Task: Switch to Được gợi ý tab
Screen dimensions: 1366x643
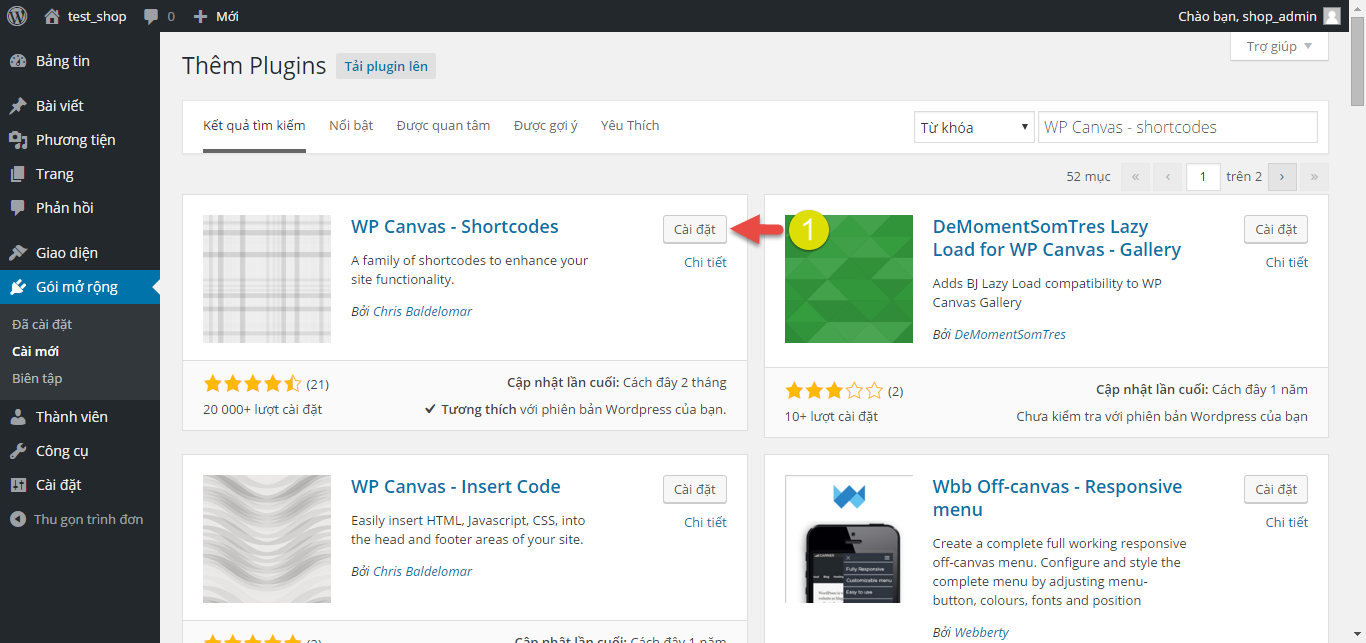Action: (x=546, y=125)
